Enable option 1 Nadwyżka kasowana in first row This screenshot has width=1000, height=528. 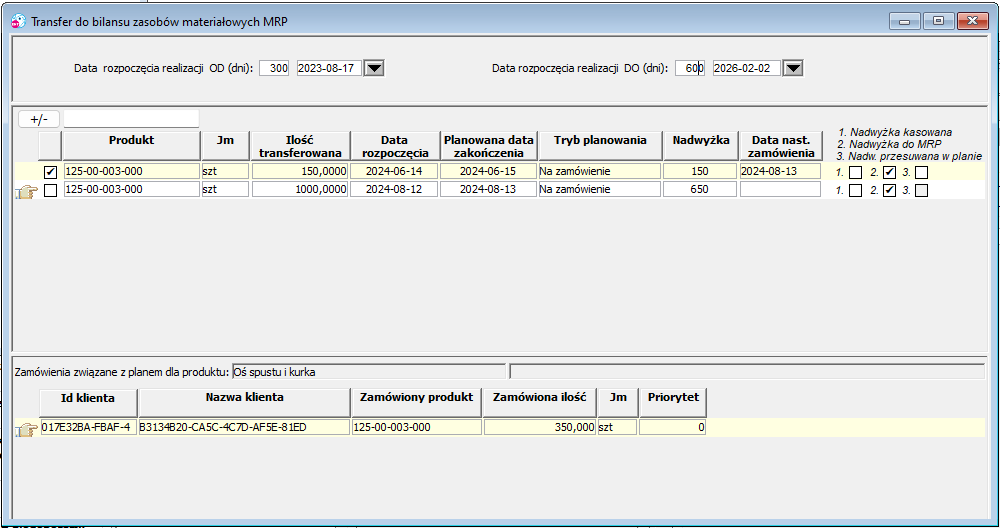[856, 172]
